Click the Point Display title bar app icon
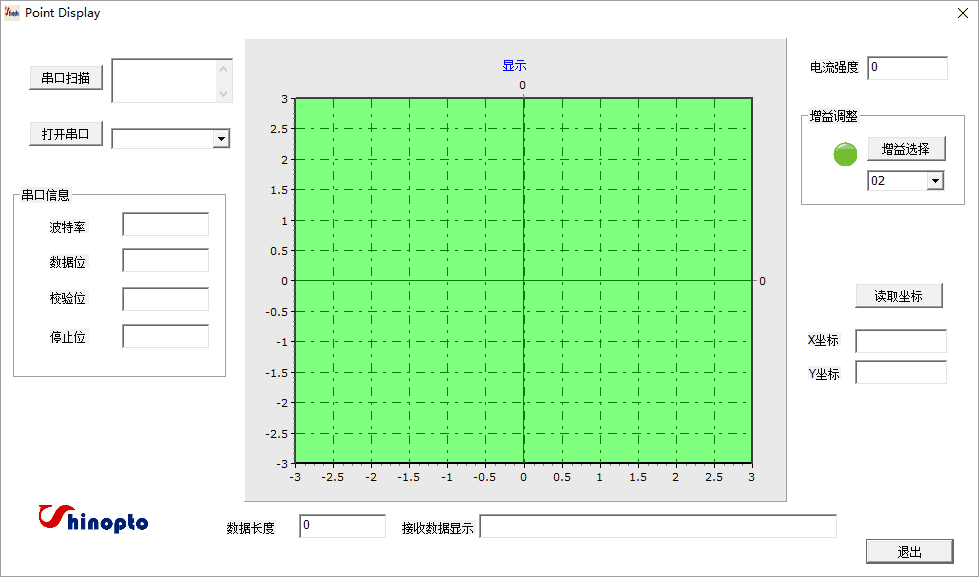The image size is (979, 577). pos(12,12)
